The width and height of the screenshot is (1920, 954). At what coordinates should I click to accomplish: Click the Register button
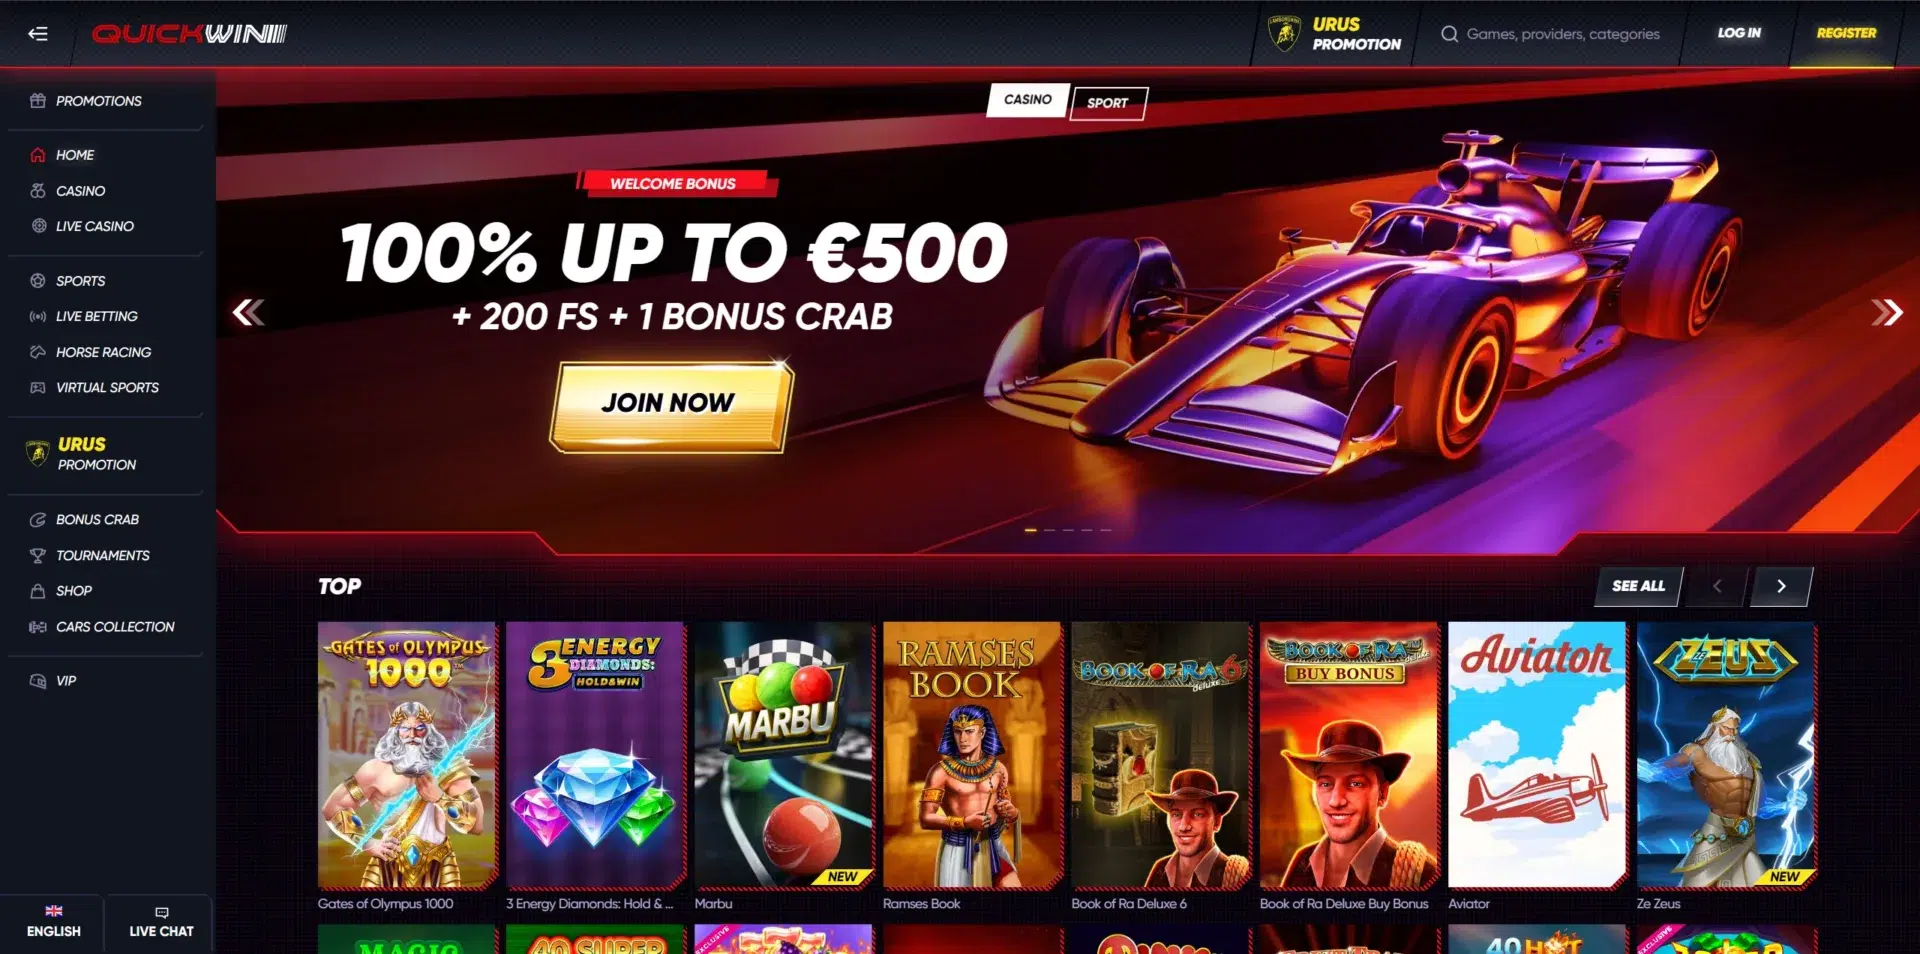1846,33
